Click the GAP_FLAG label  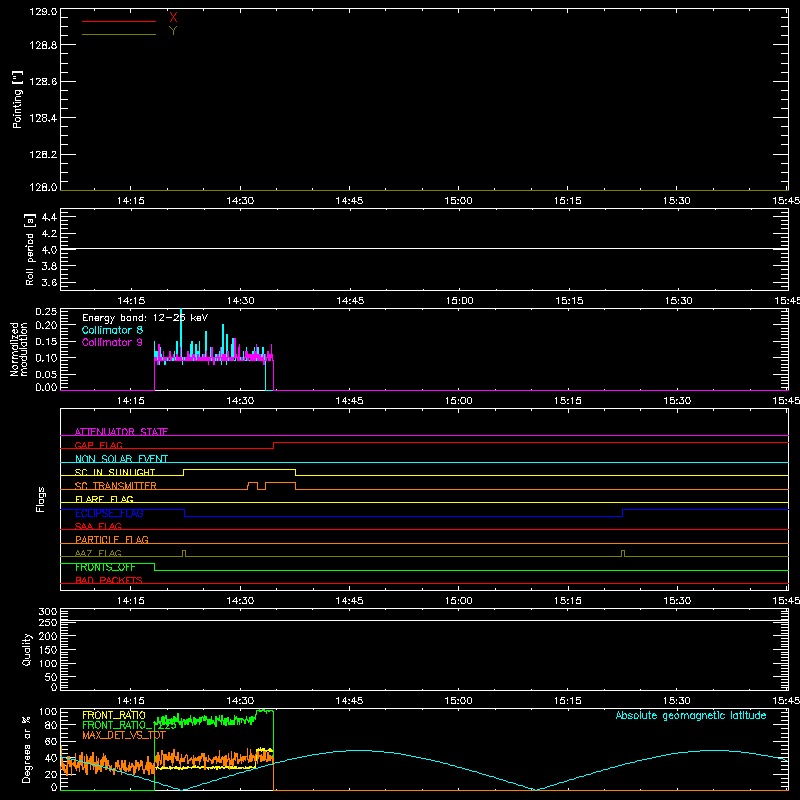(x=98, y=445)
